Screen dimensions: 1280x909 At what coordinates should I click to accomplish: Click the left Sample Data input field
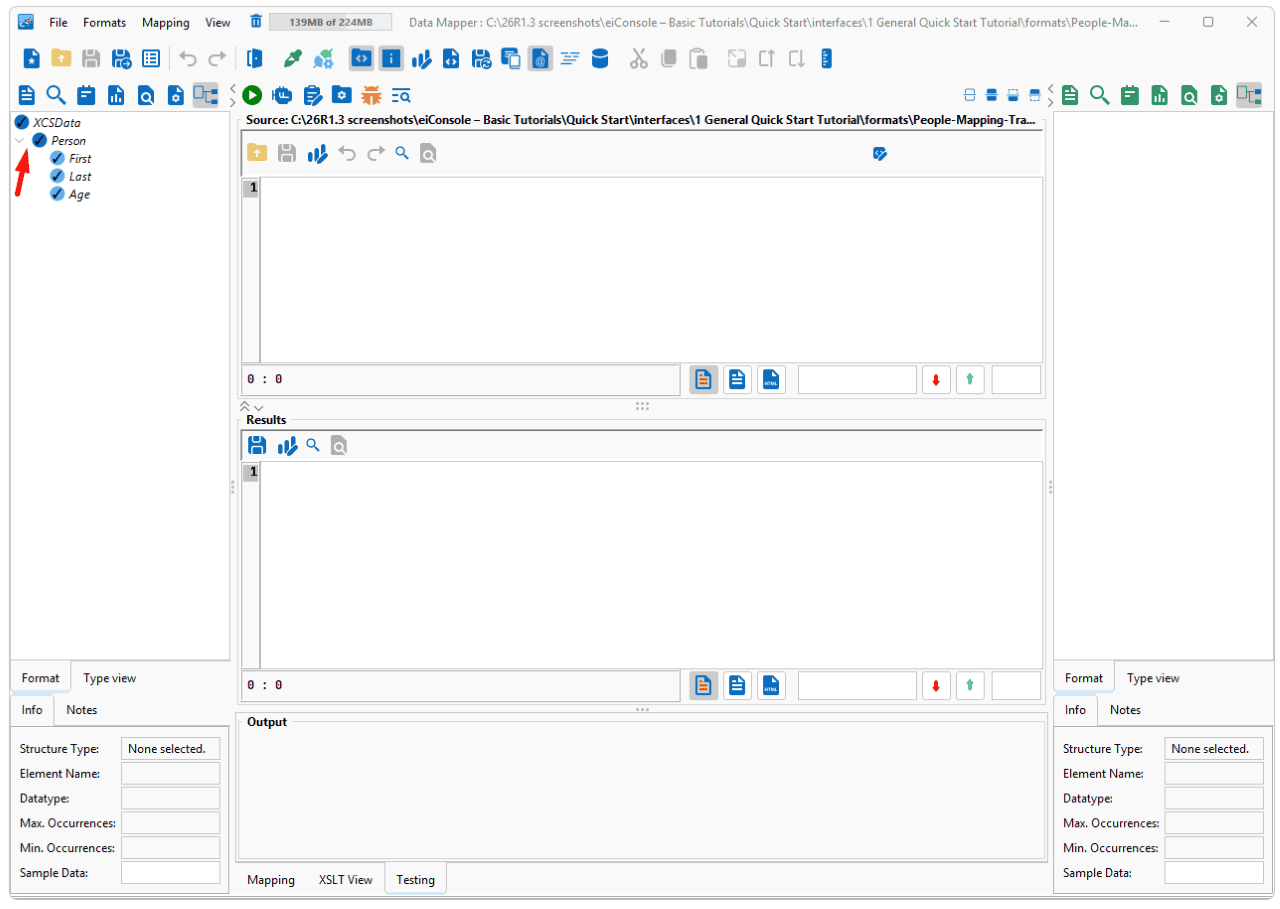(x=170, y=872)
